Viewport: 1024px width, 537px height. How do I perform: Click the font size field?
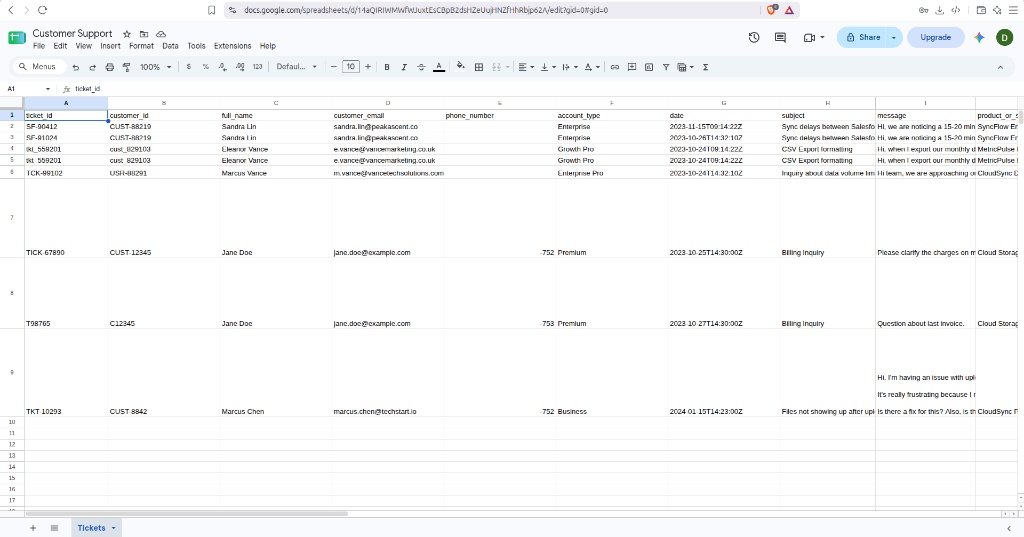point(351,67)
